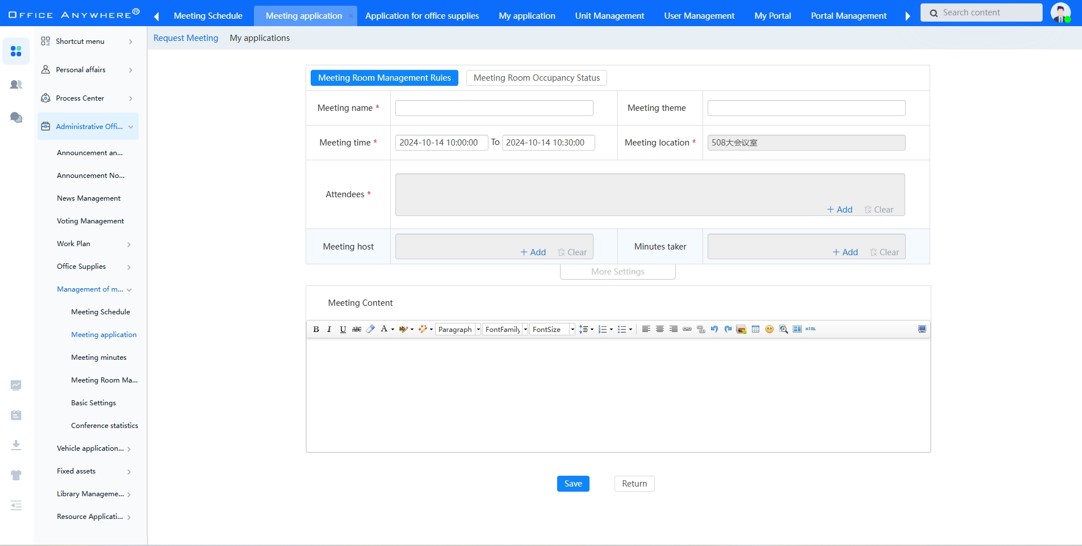Click the download arrow icon in the left rail
1082x546 pixels.
tap(16, 445)
